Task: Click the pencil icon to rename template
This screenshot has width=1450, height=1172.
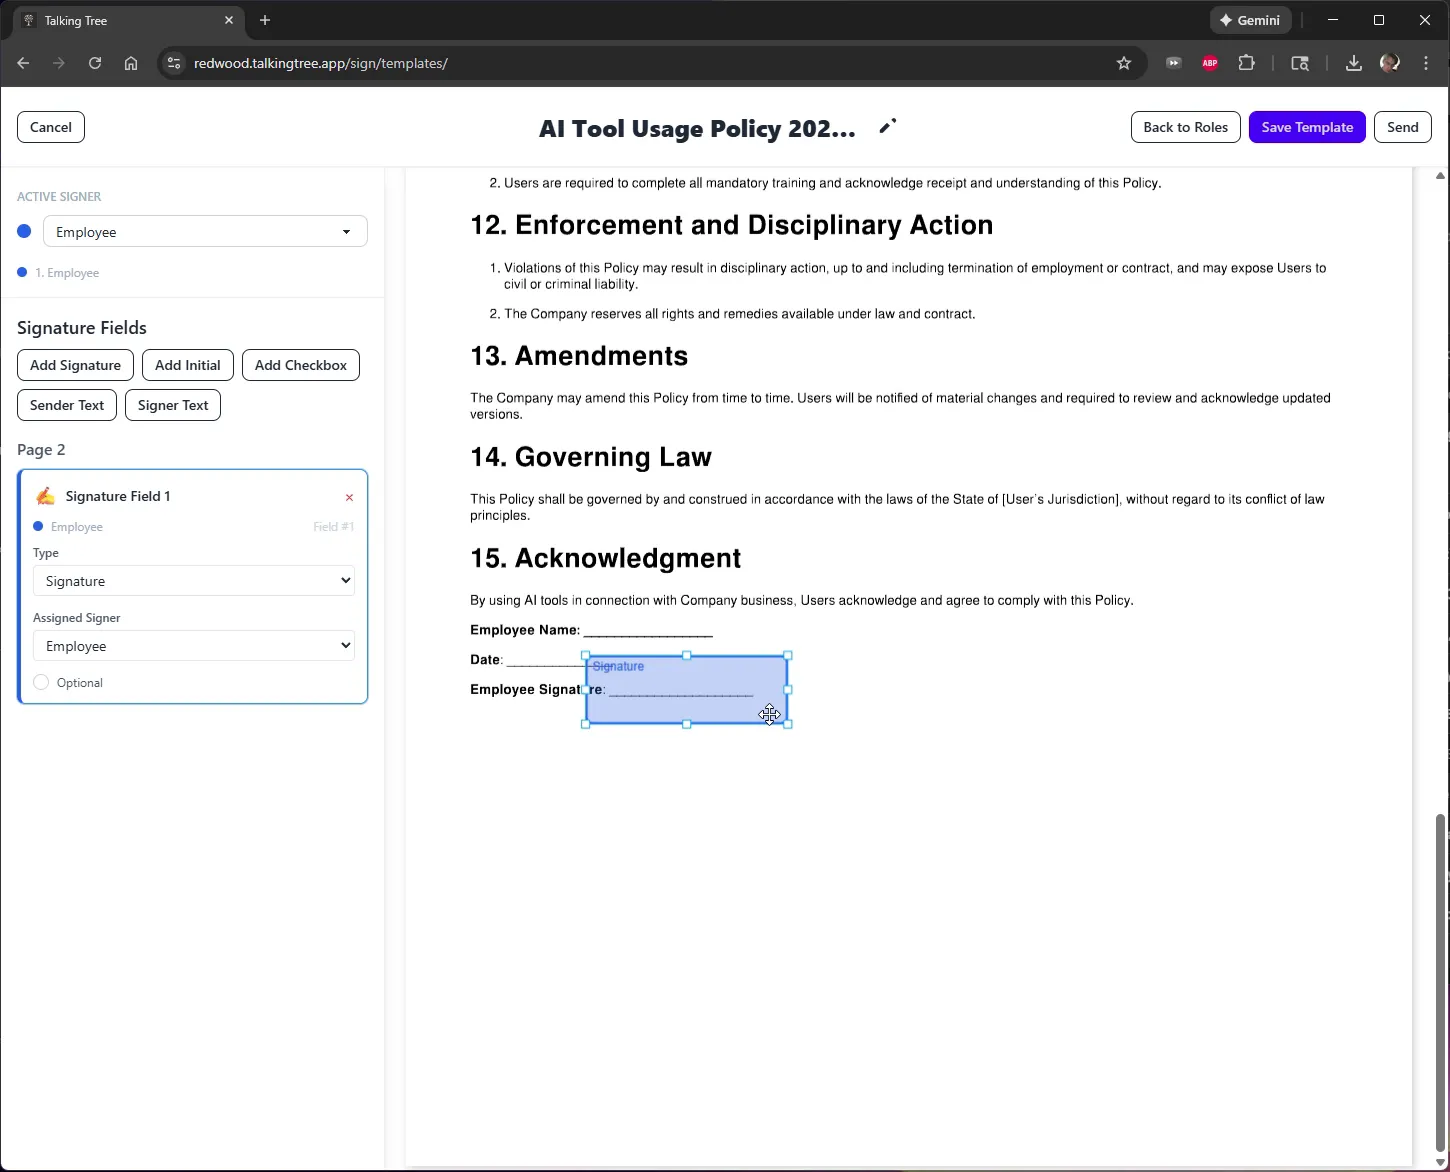Action: point(887,126)
